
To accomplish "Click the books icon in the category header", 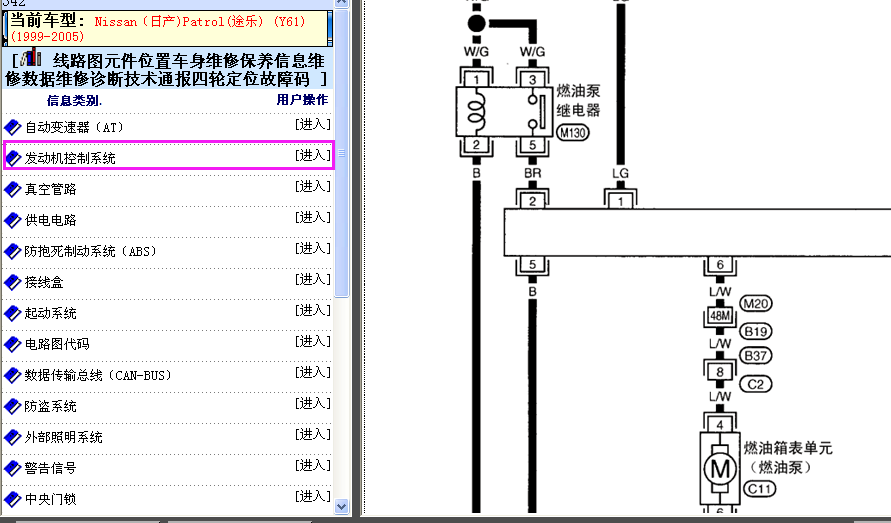I will (31, 57).
